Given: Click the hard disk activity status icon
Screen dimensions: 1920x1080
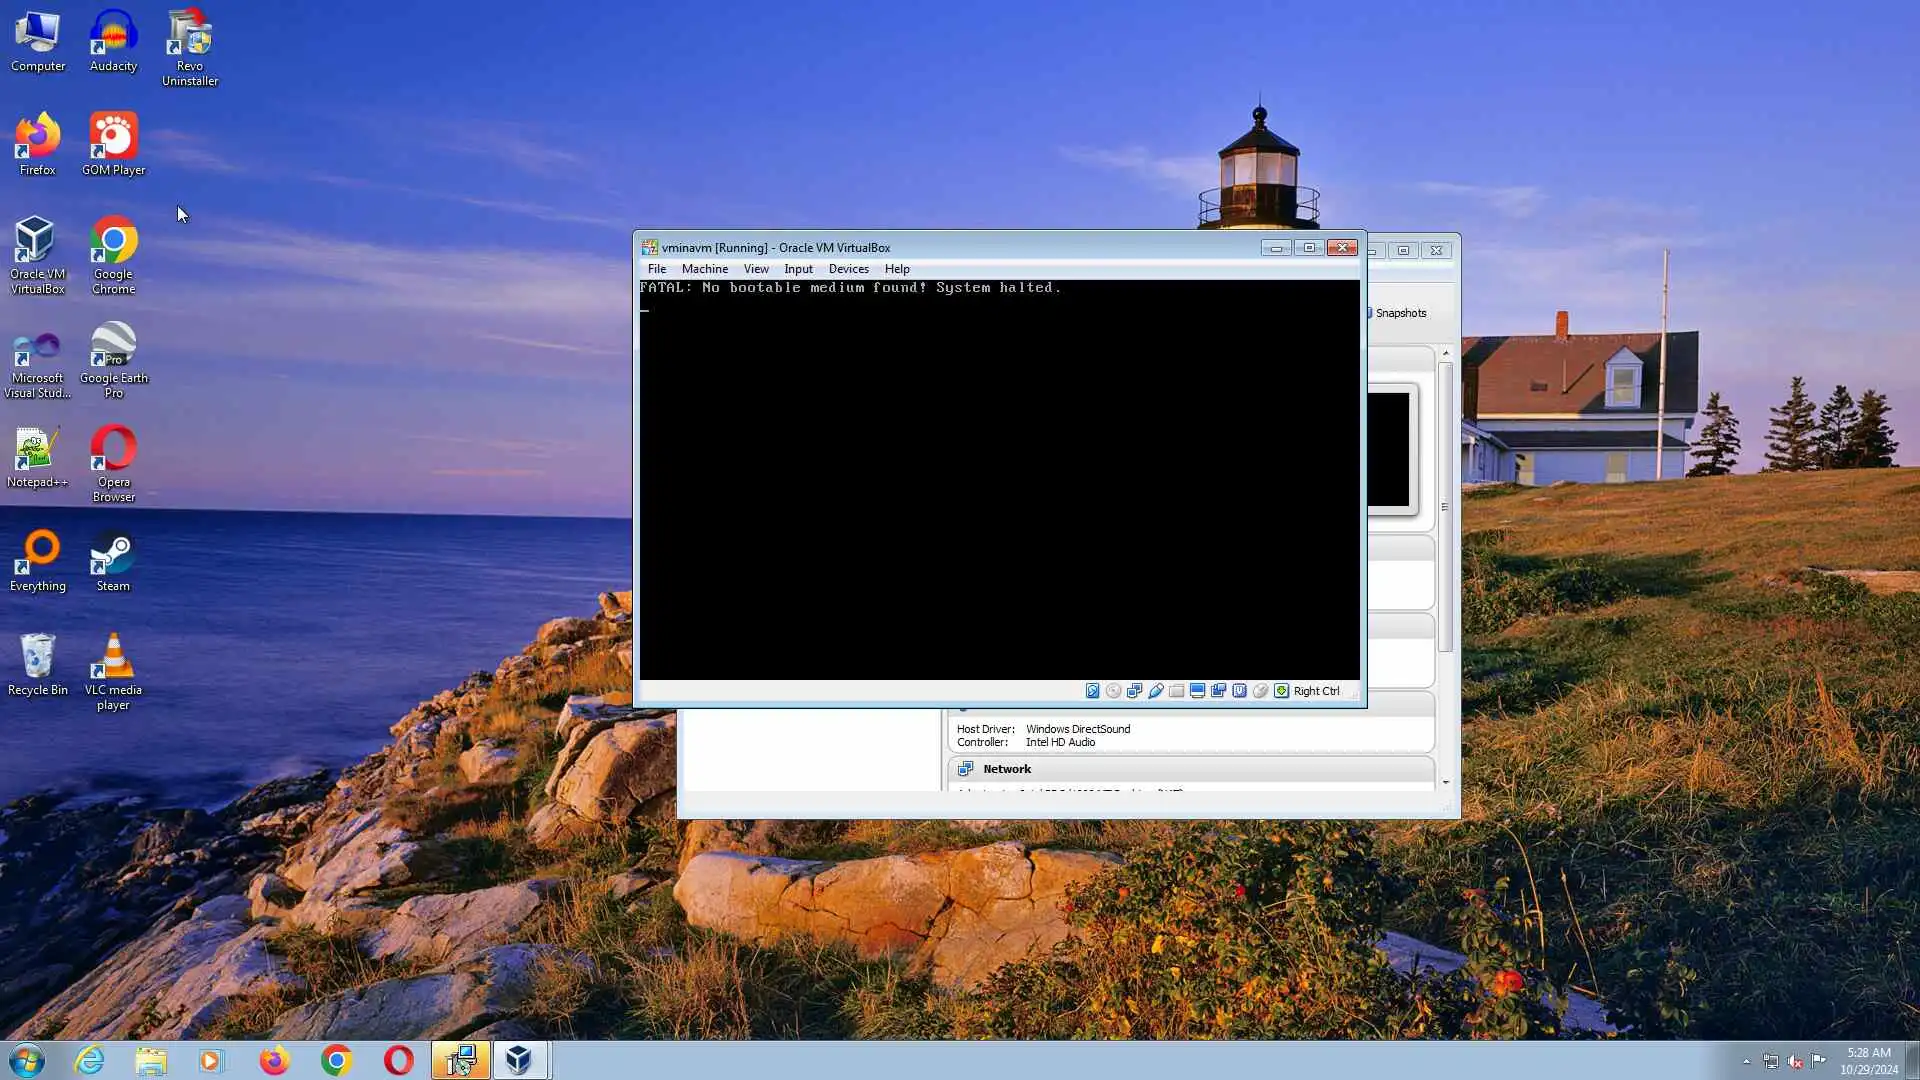Looking at the screenshot, I should point(1092,691).
